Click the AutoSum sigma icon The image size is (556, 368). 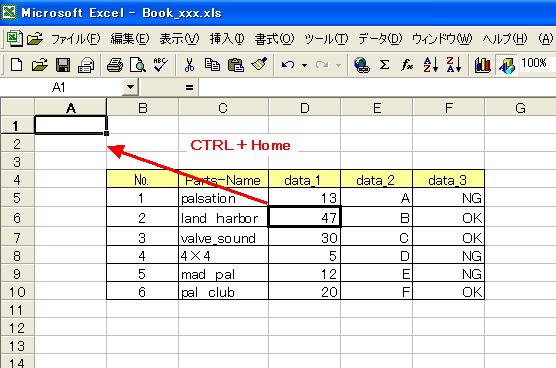[384, 65]
